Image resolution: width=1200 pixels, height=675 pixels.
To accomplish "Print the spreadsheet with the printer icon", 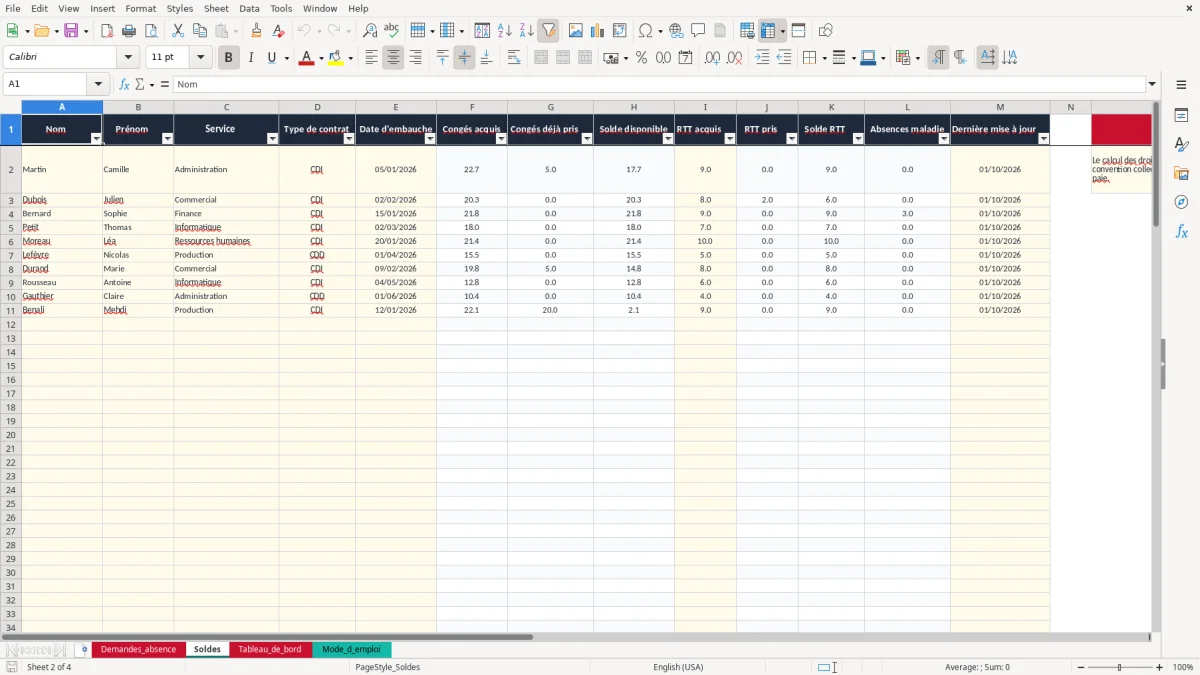I will pos(129,31).
